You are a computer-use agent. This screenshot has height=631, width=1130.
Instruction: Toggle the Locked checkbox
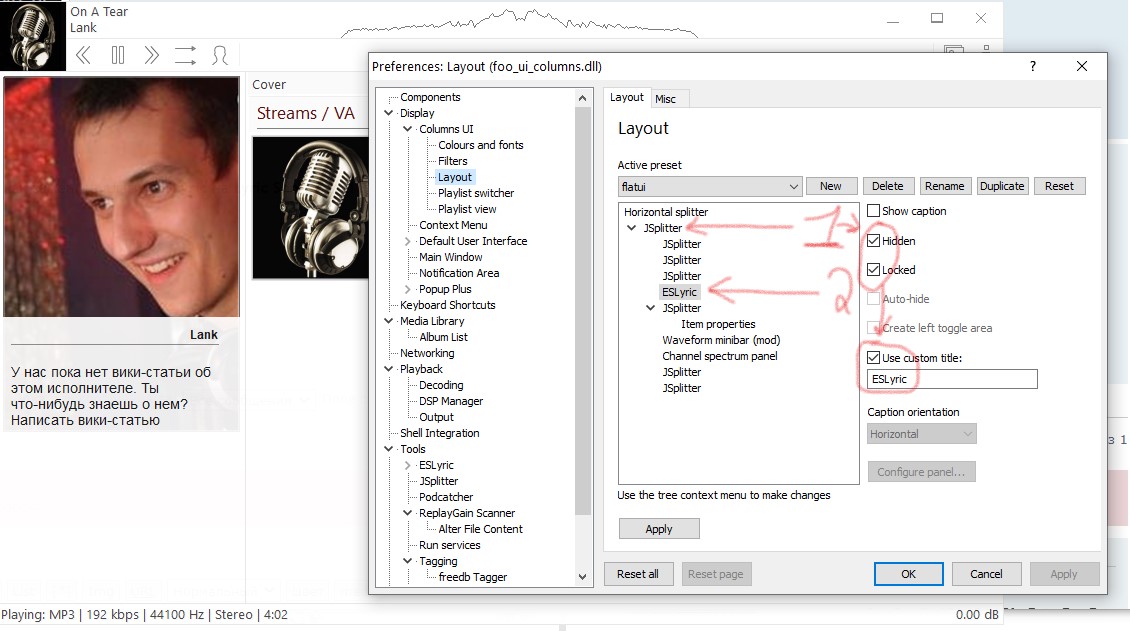(874, 270)
